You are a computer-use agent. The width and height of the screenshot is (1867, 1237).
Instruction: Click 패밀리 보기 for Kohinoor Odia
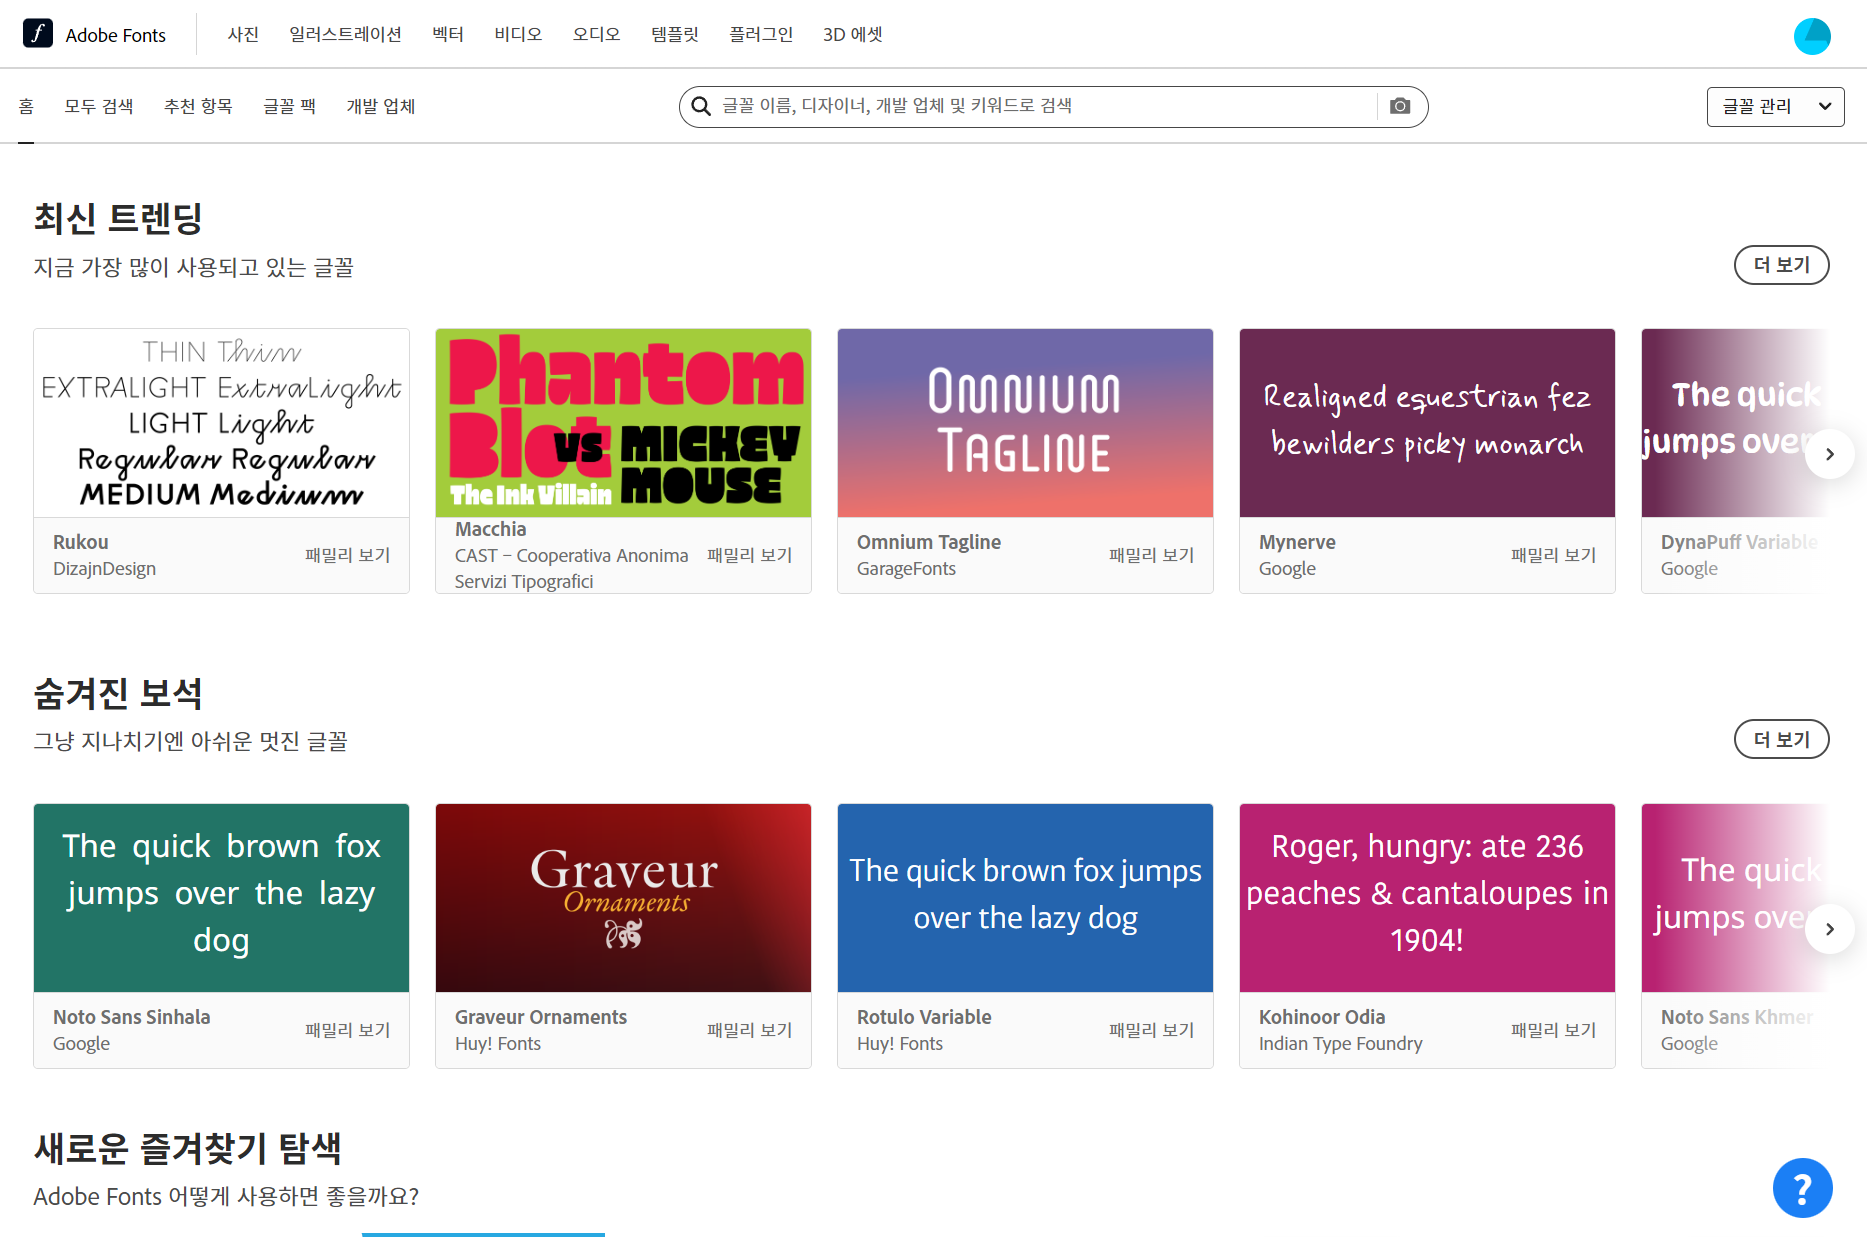point(1553,1030)
